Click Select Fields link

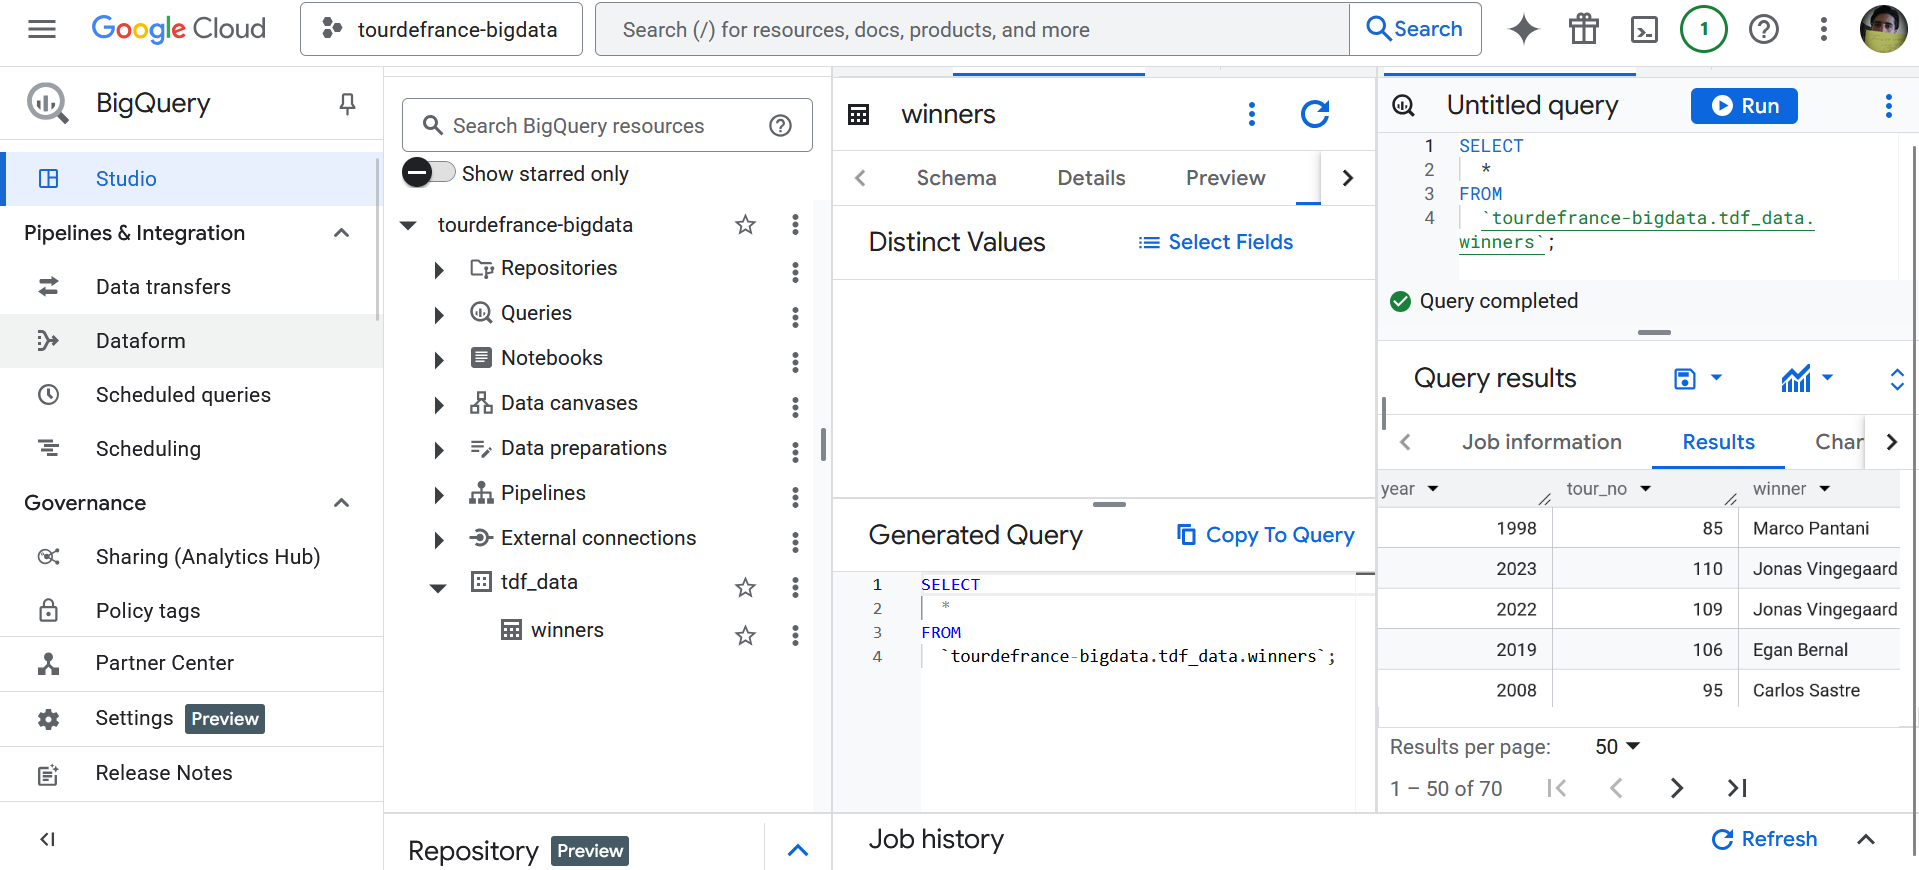click(x=1215, y=242)
